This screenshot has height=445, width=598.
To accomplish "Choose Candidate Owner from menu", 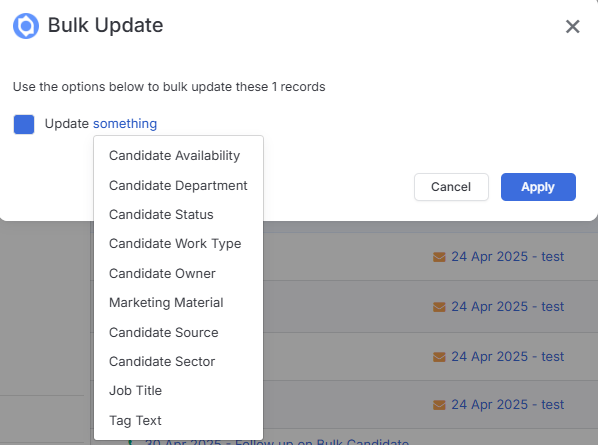I will pyautogui.click(x=162, y=273).
